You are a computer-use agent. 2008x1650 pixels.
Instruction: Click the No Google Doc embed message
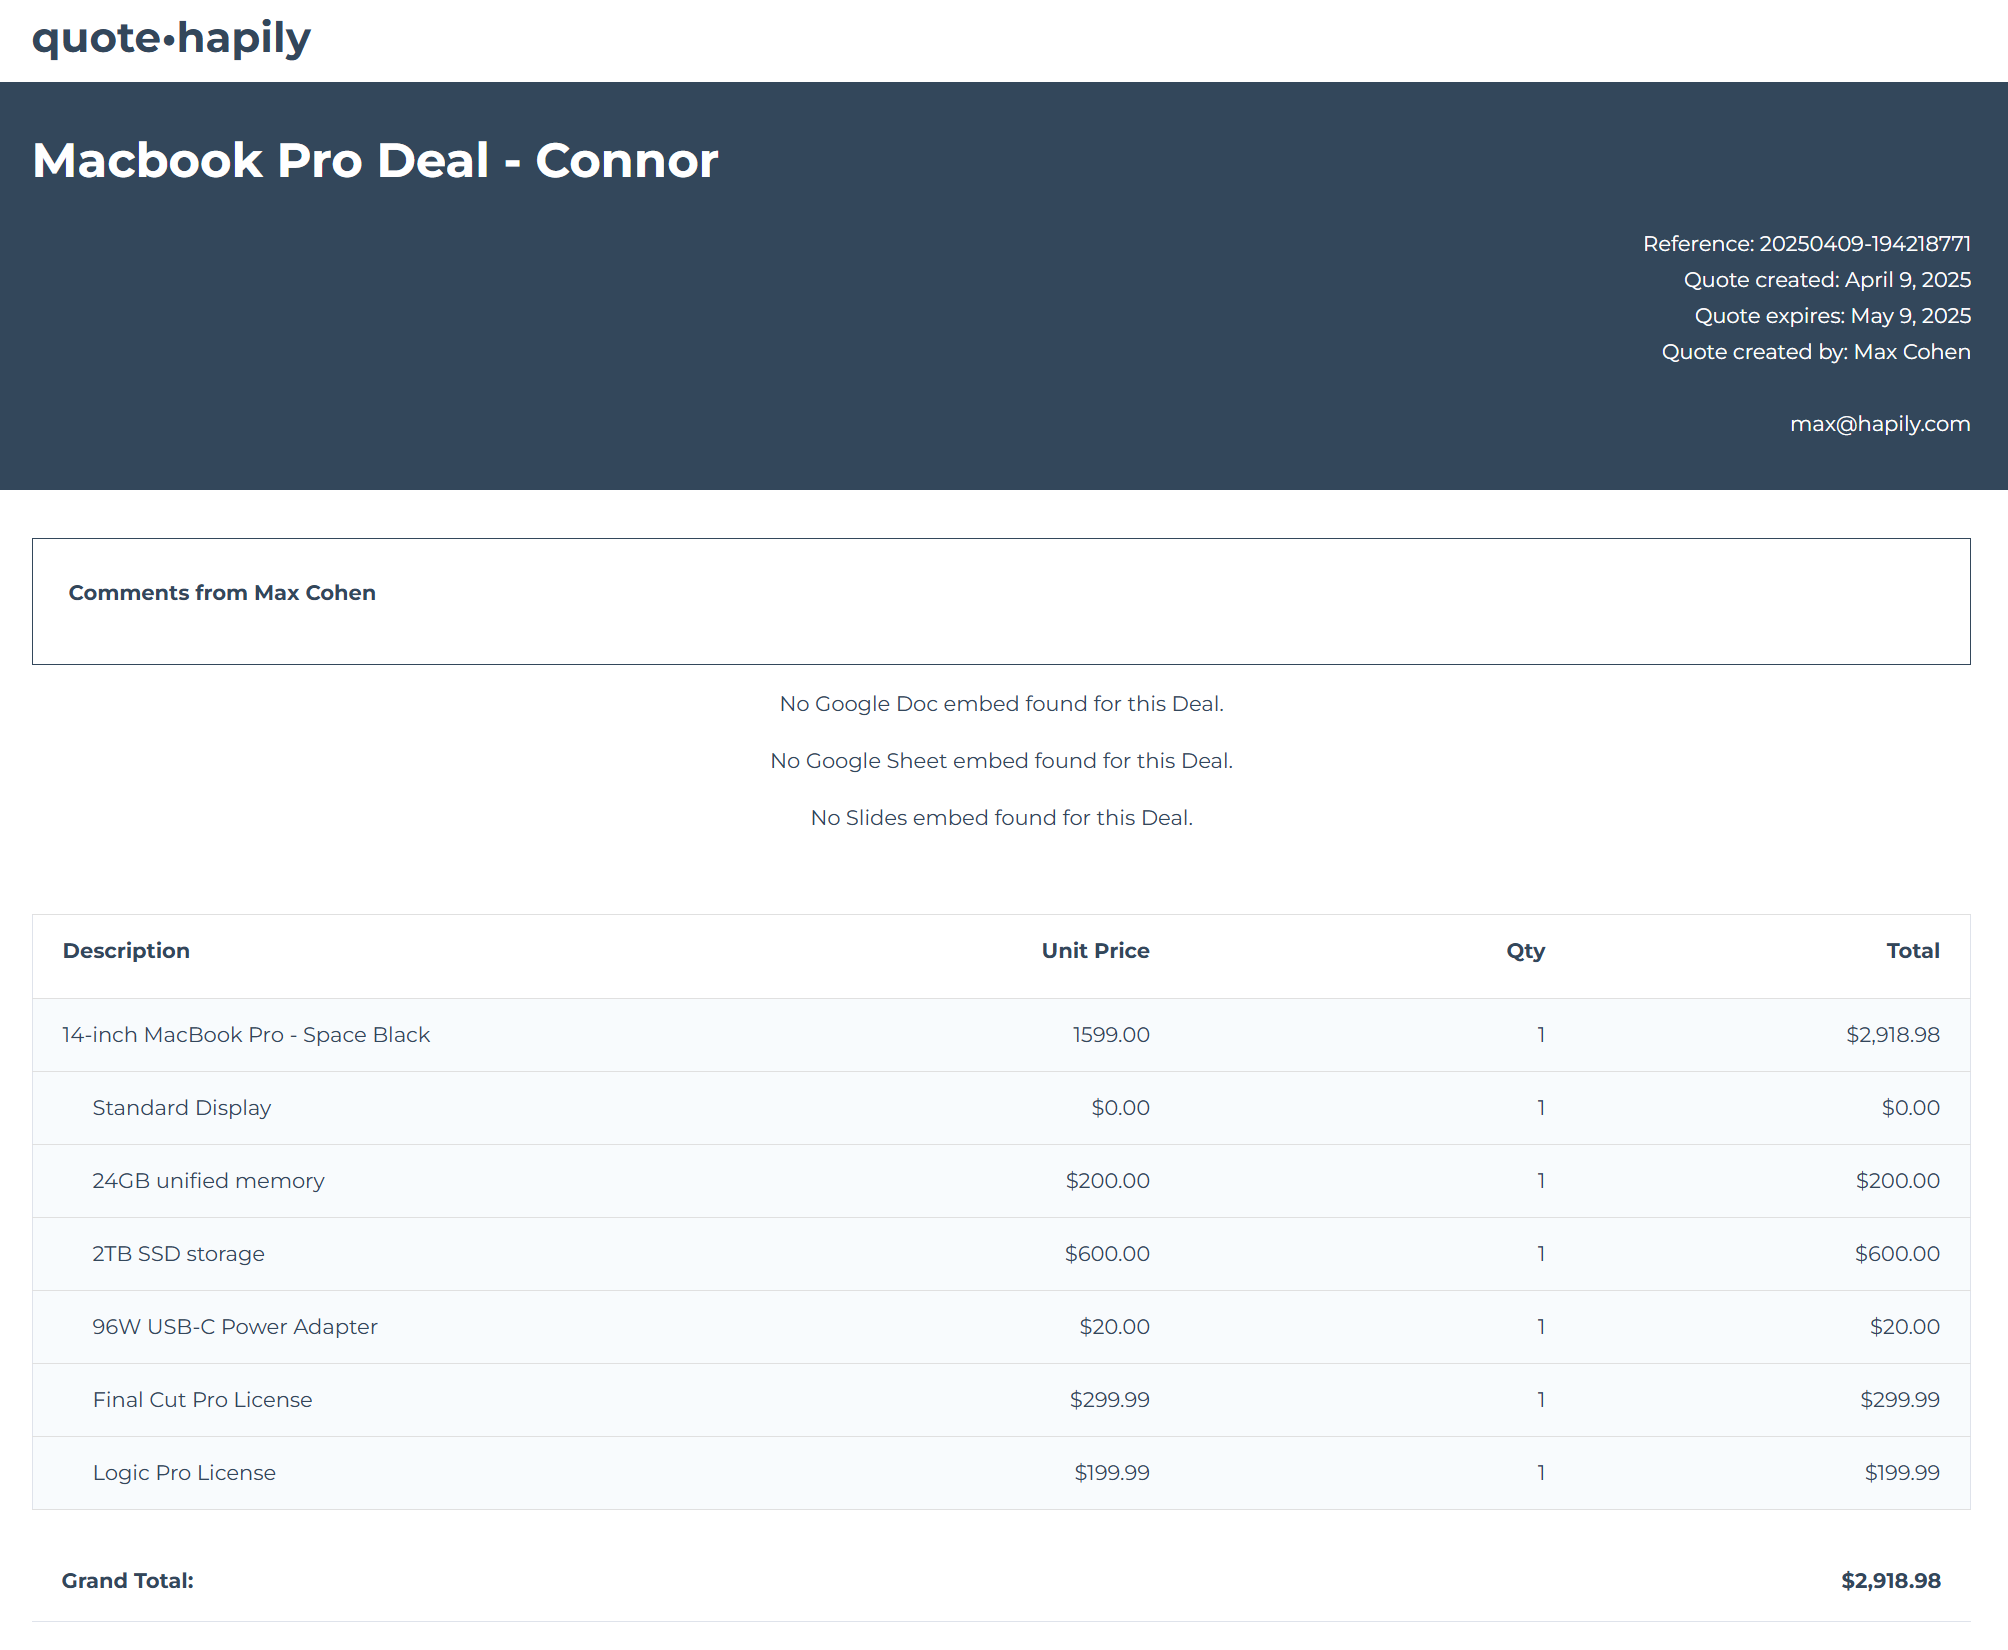click(x=1002, y=703)
